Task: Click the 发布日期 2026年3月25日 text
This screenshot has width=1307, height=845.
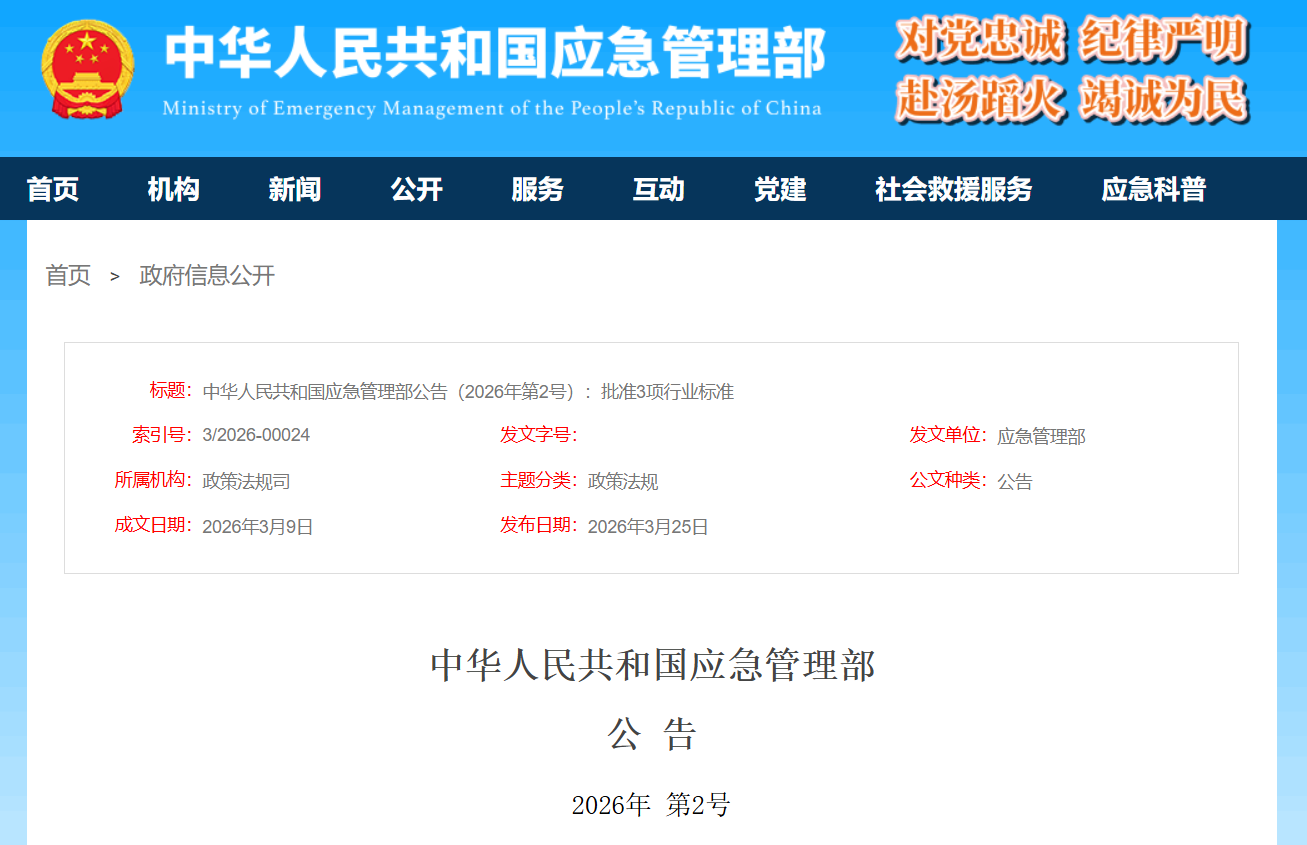Action: coord(646,526)
